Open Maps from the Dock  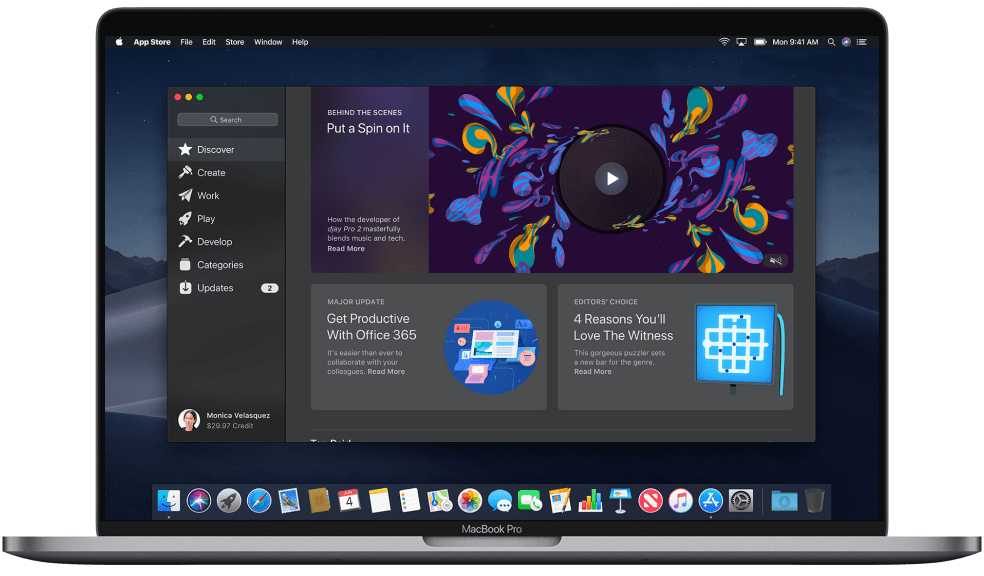click(439, 501)
